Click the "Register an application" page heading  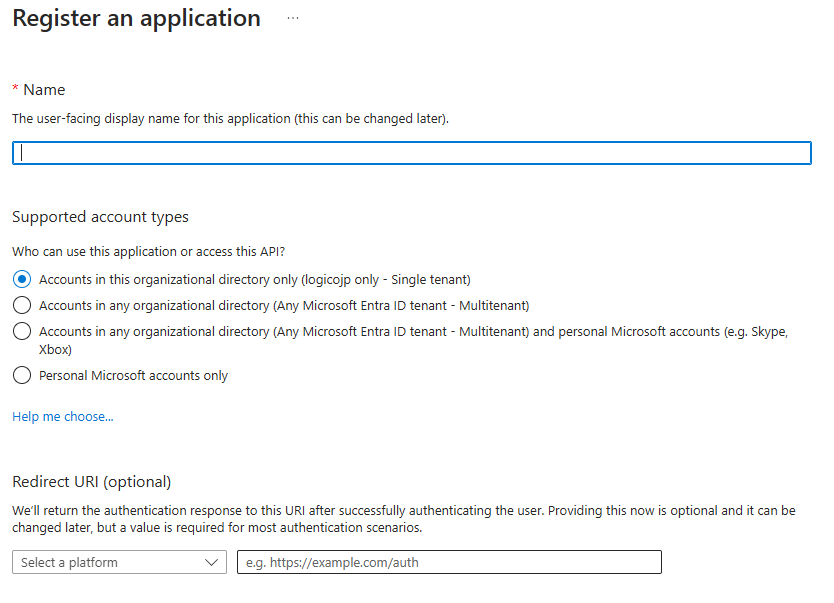click(136, 19)
